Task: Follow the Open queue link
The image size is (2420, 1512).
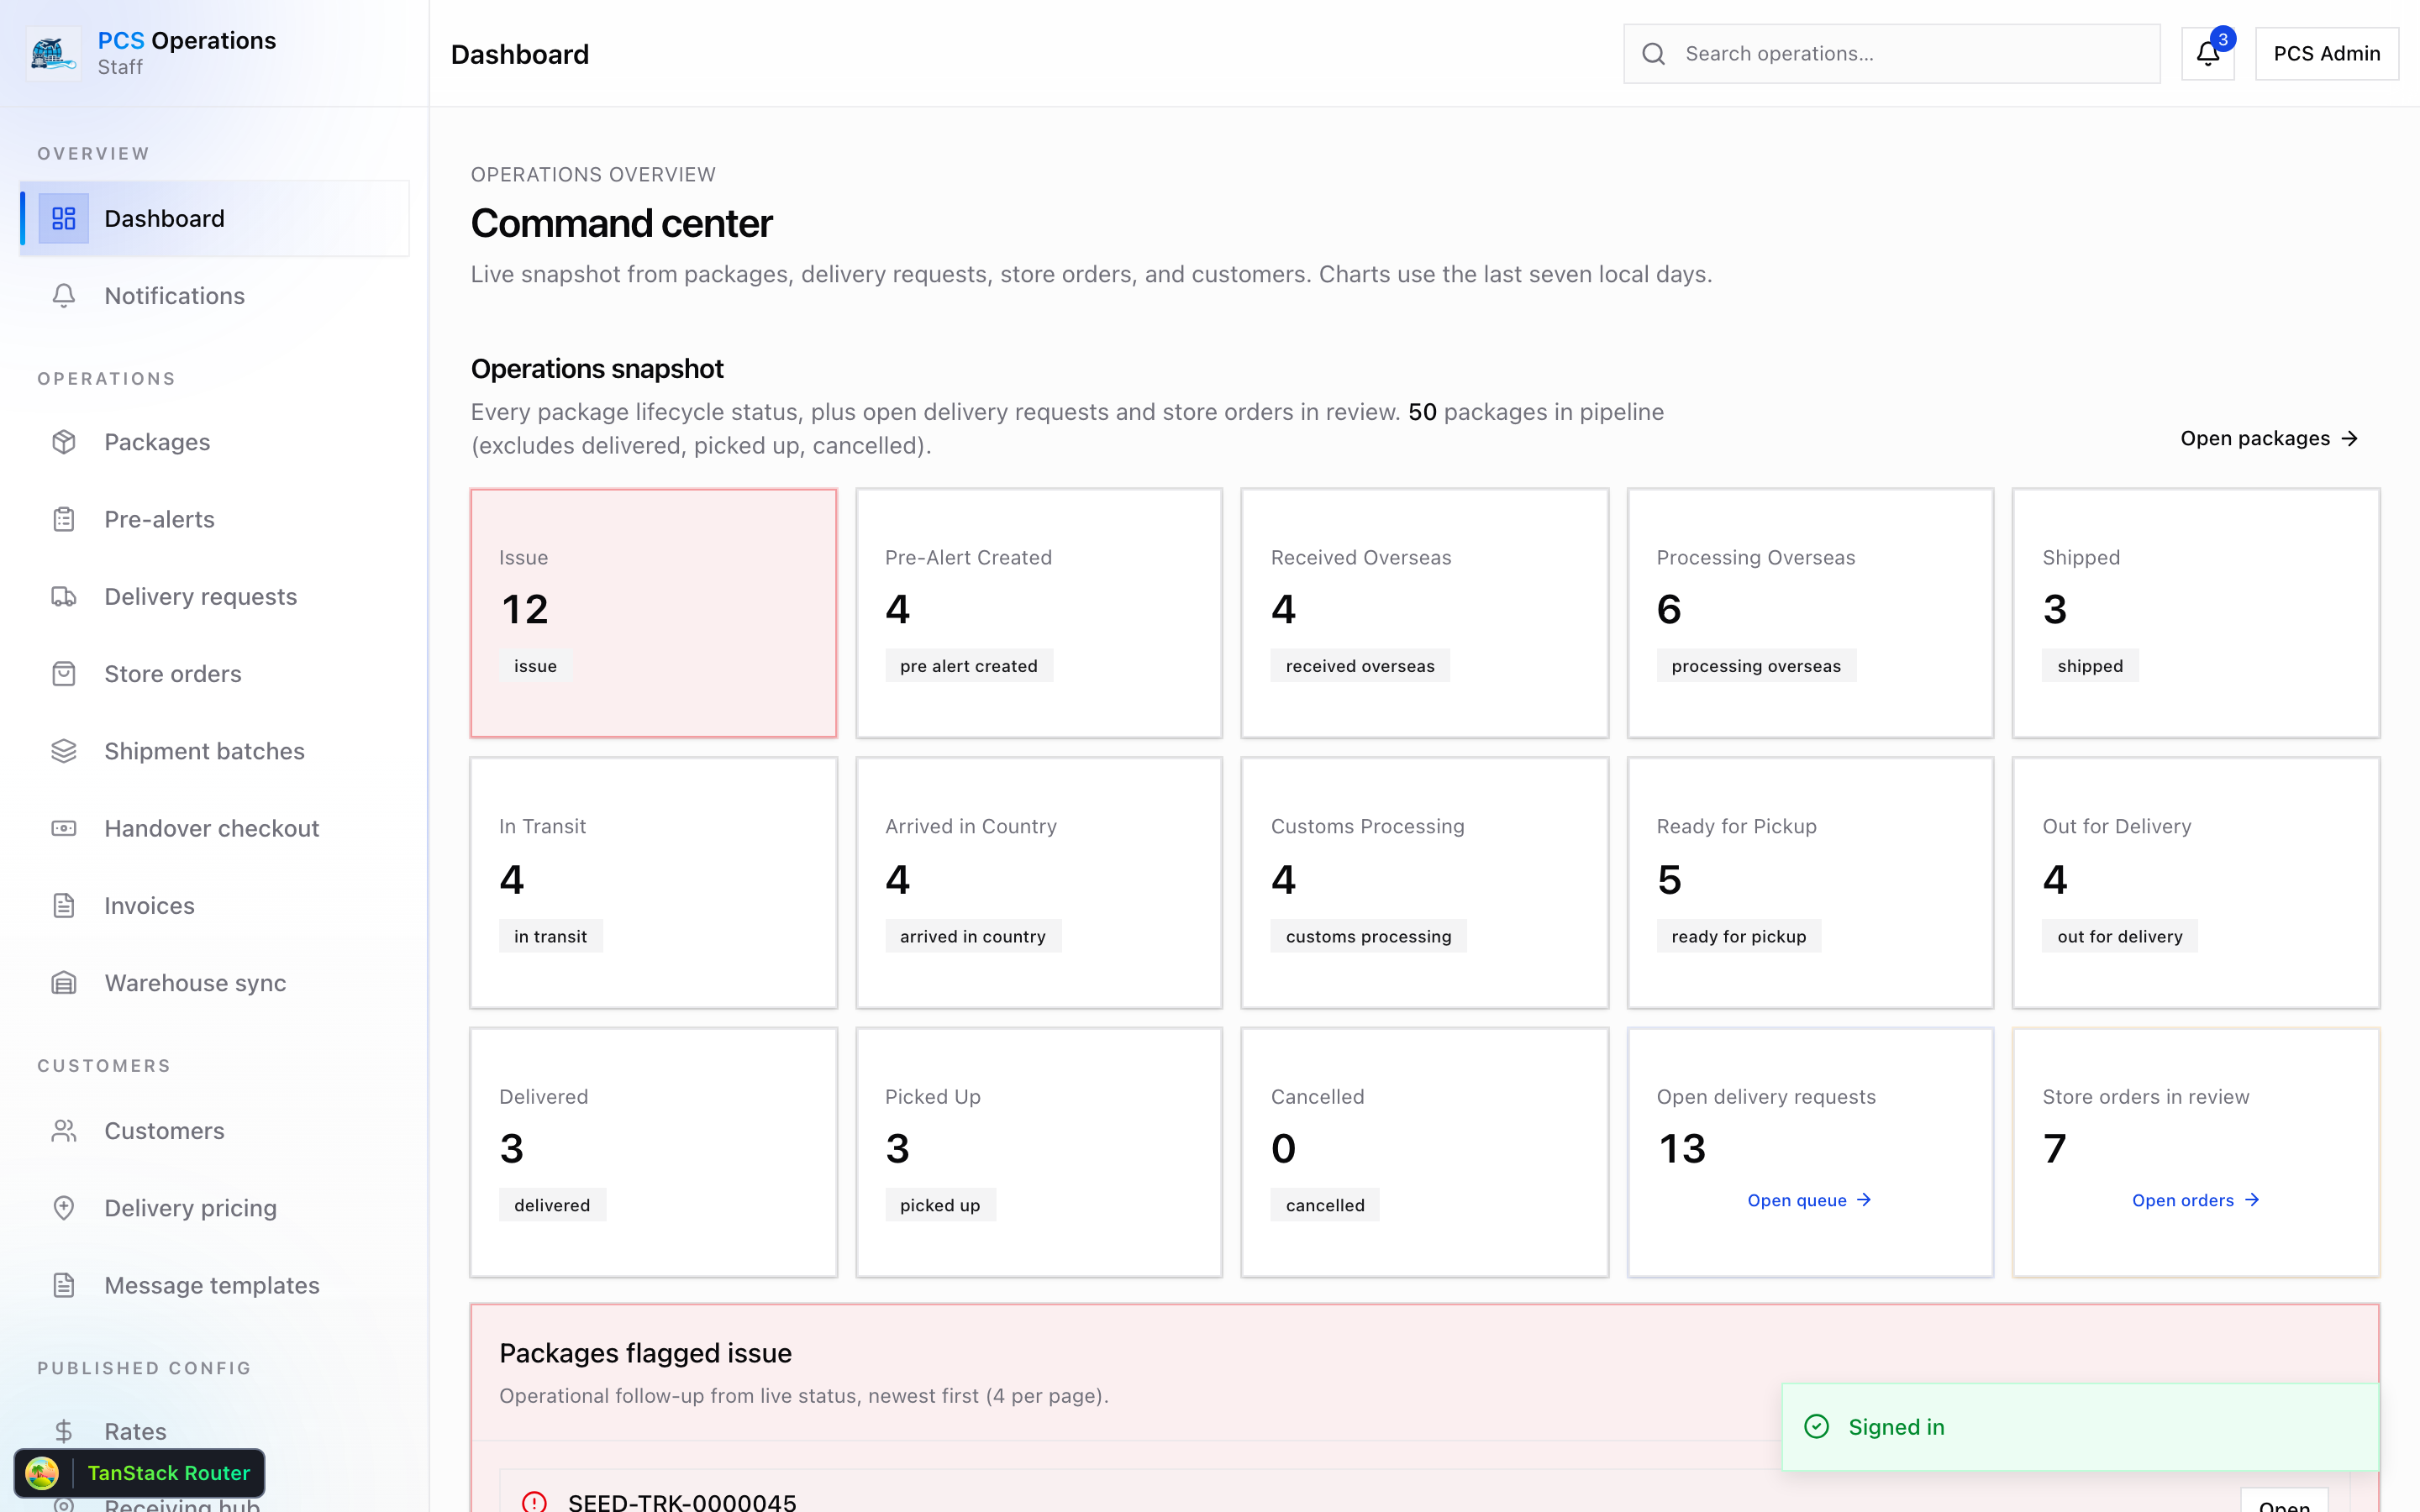Action: coord(1809,1200)
